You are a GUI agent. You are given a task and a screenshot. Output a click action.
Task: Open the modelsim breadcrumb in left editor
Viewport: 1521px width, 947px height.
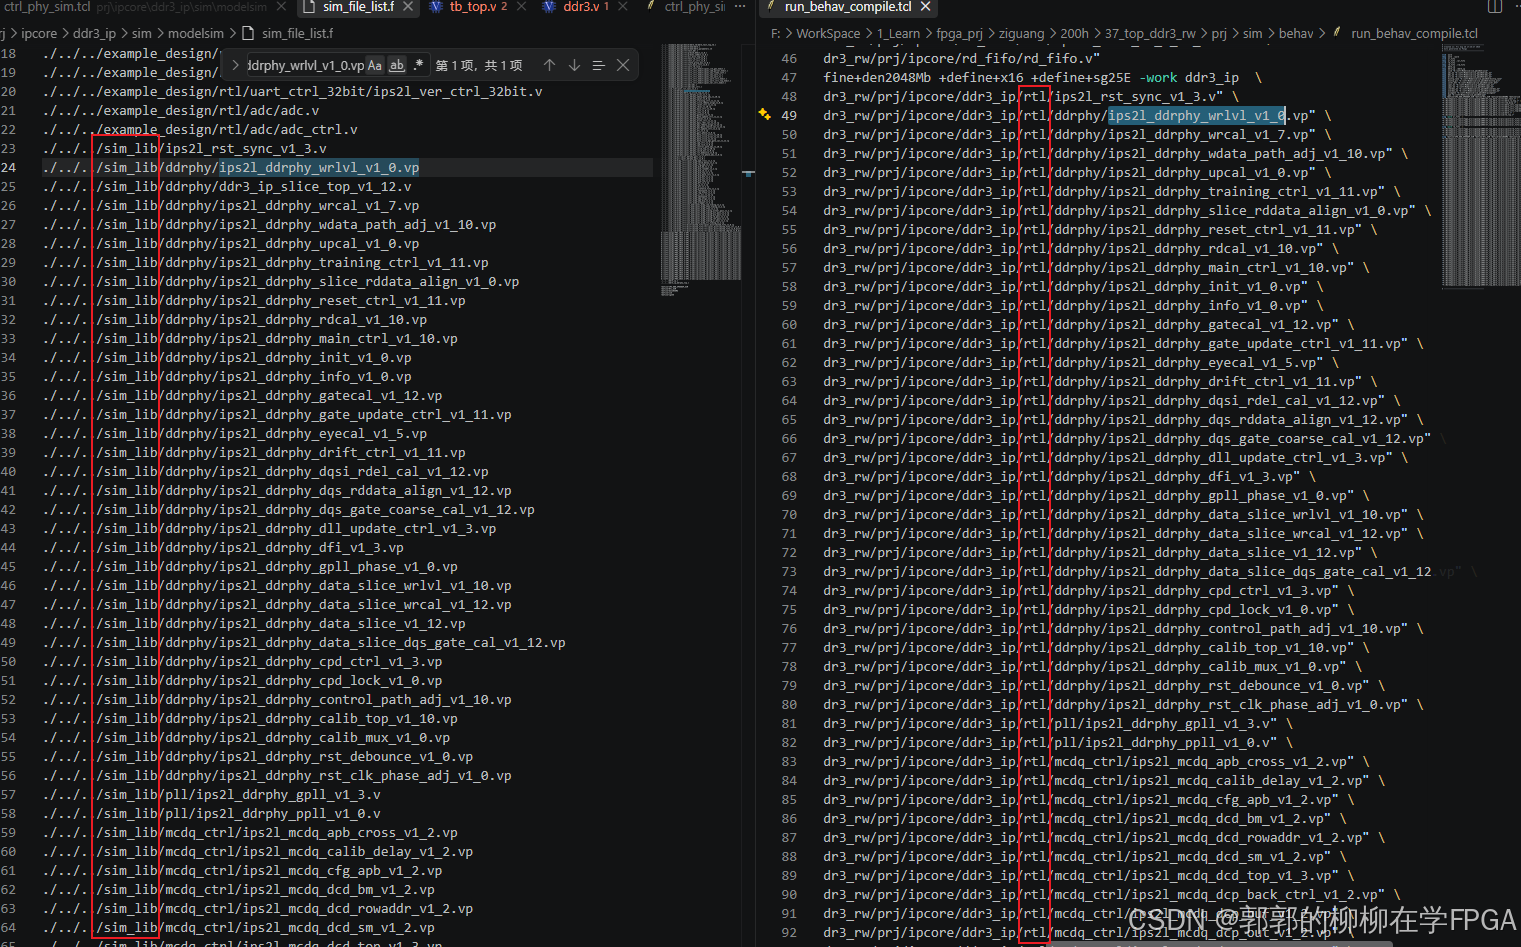[196, 33]
